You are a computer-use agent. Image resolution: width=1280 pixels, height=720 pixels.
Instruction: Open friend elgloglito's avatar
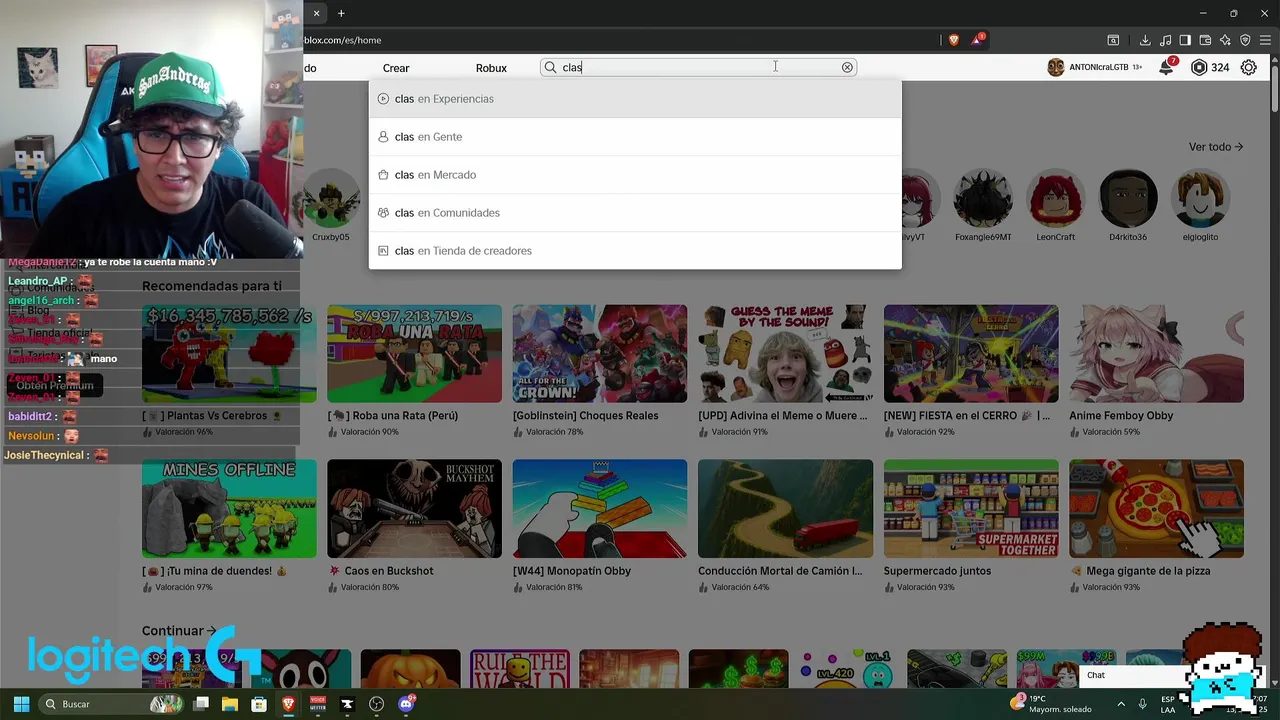pyautogui.click(x=1200, y=199)
